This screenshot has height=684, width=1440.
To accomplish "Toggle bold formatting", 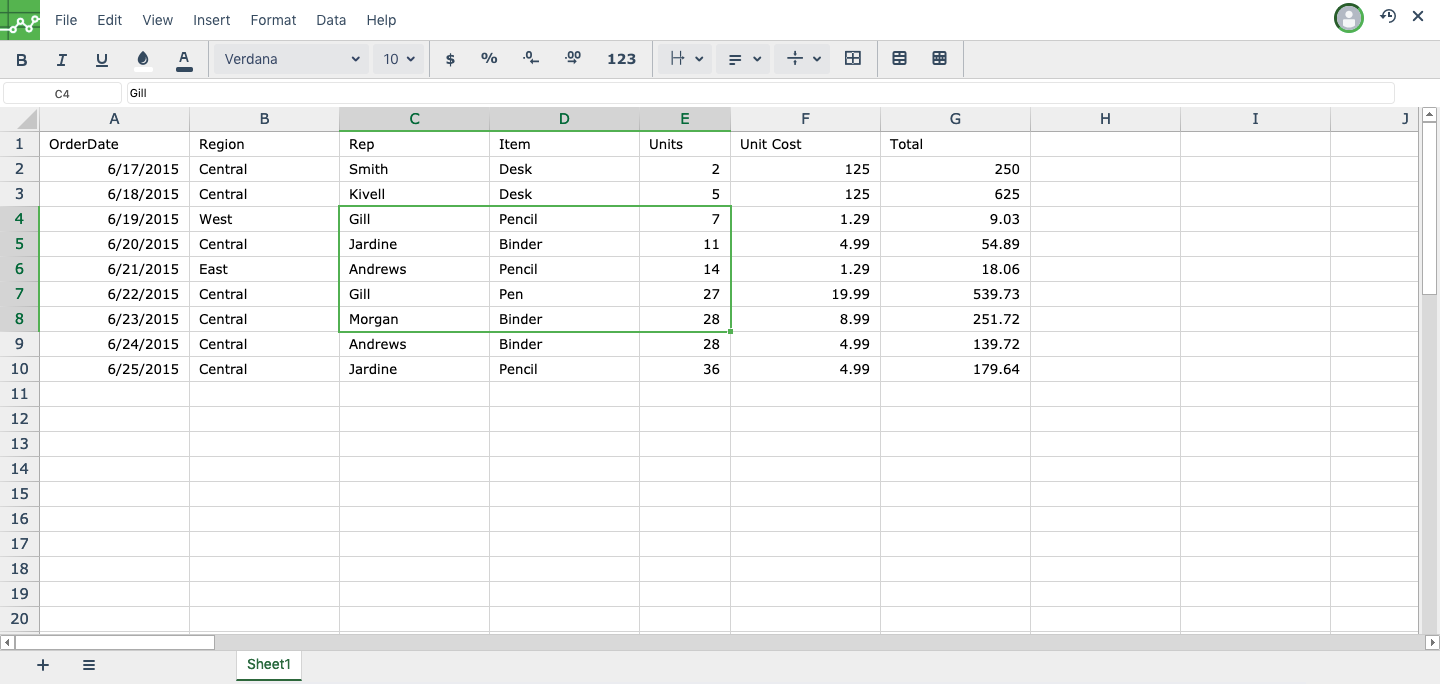I will (x=22, y=60).
